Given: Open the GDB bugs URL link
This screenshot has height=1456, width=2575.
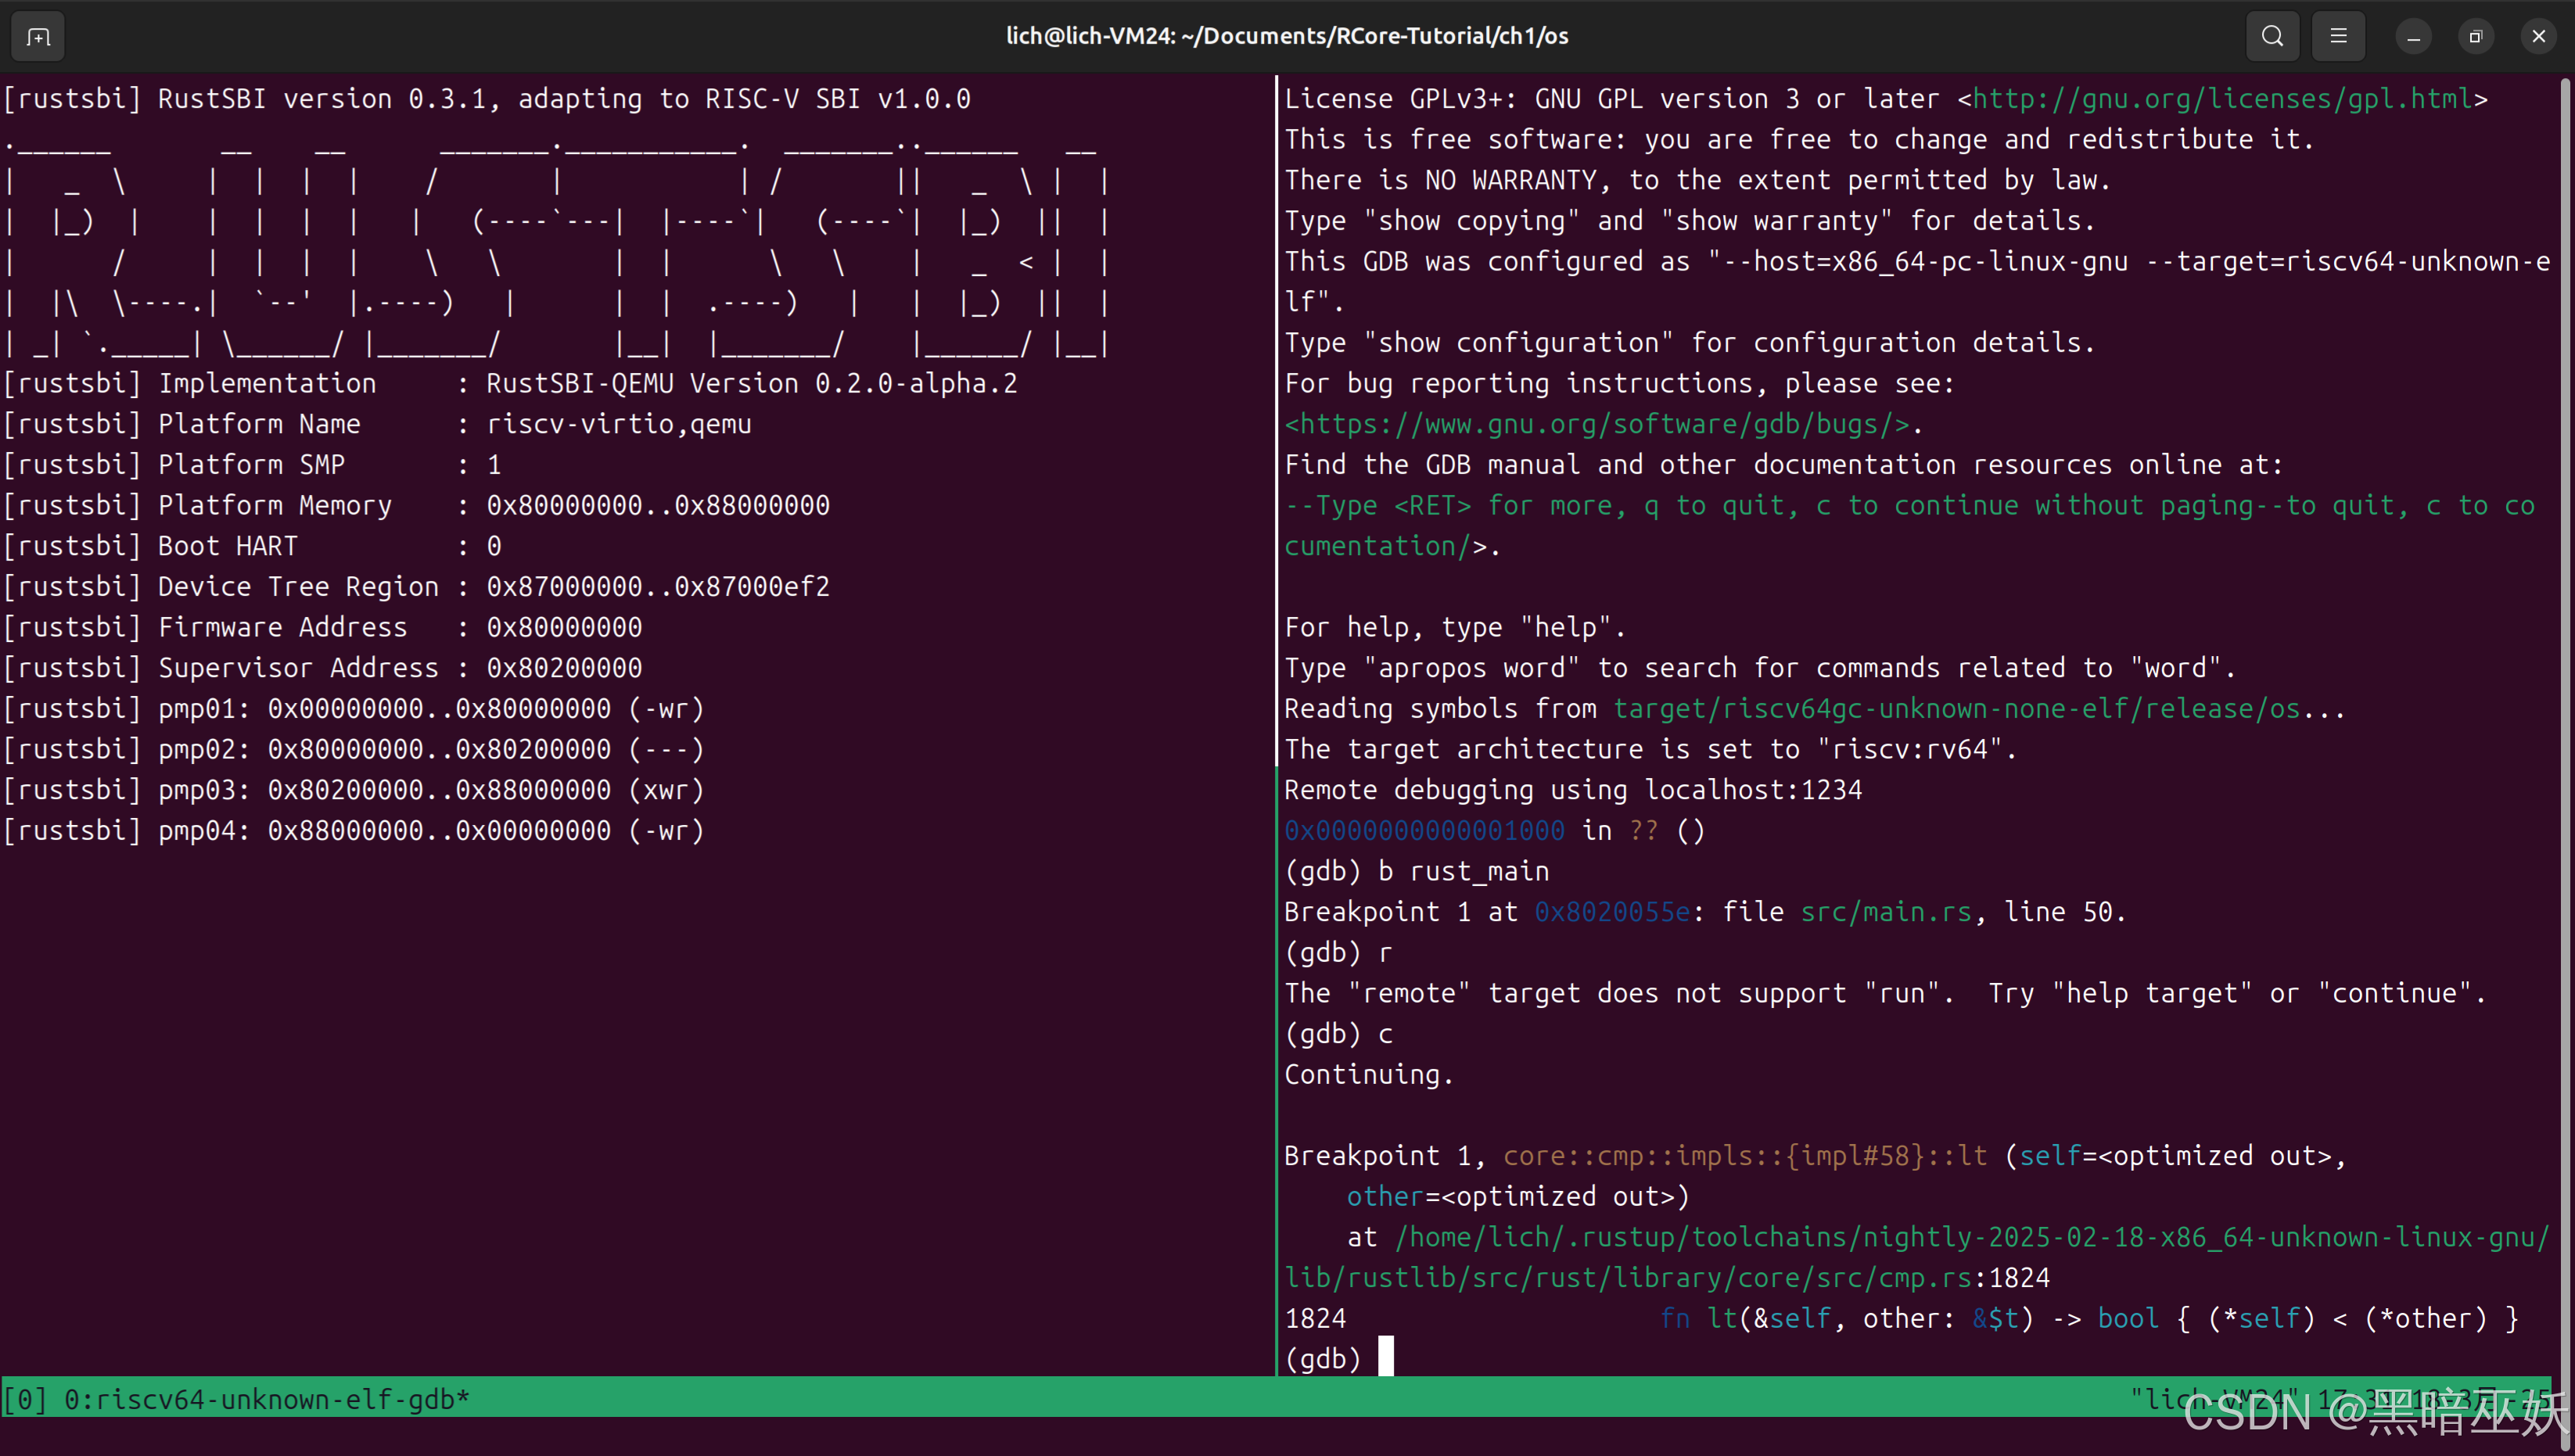Looking at the screenshot, I should (1597, 424).
